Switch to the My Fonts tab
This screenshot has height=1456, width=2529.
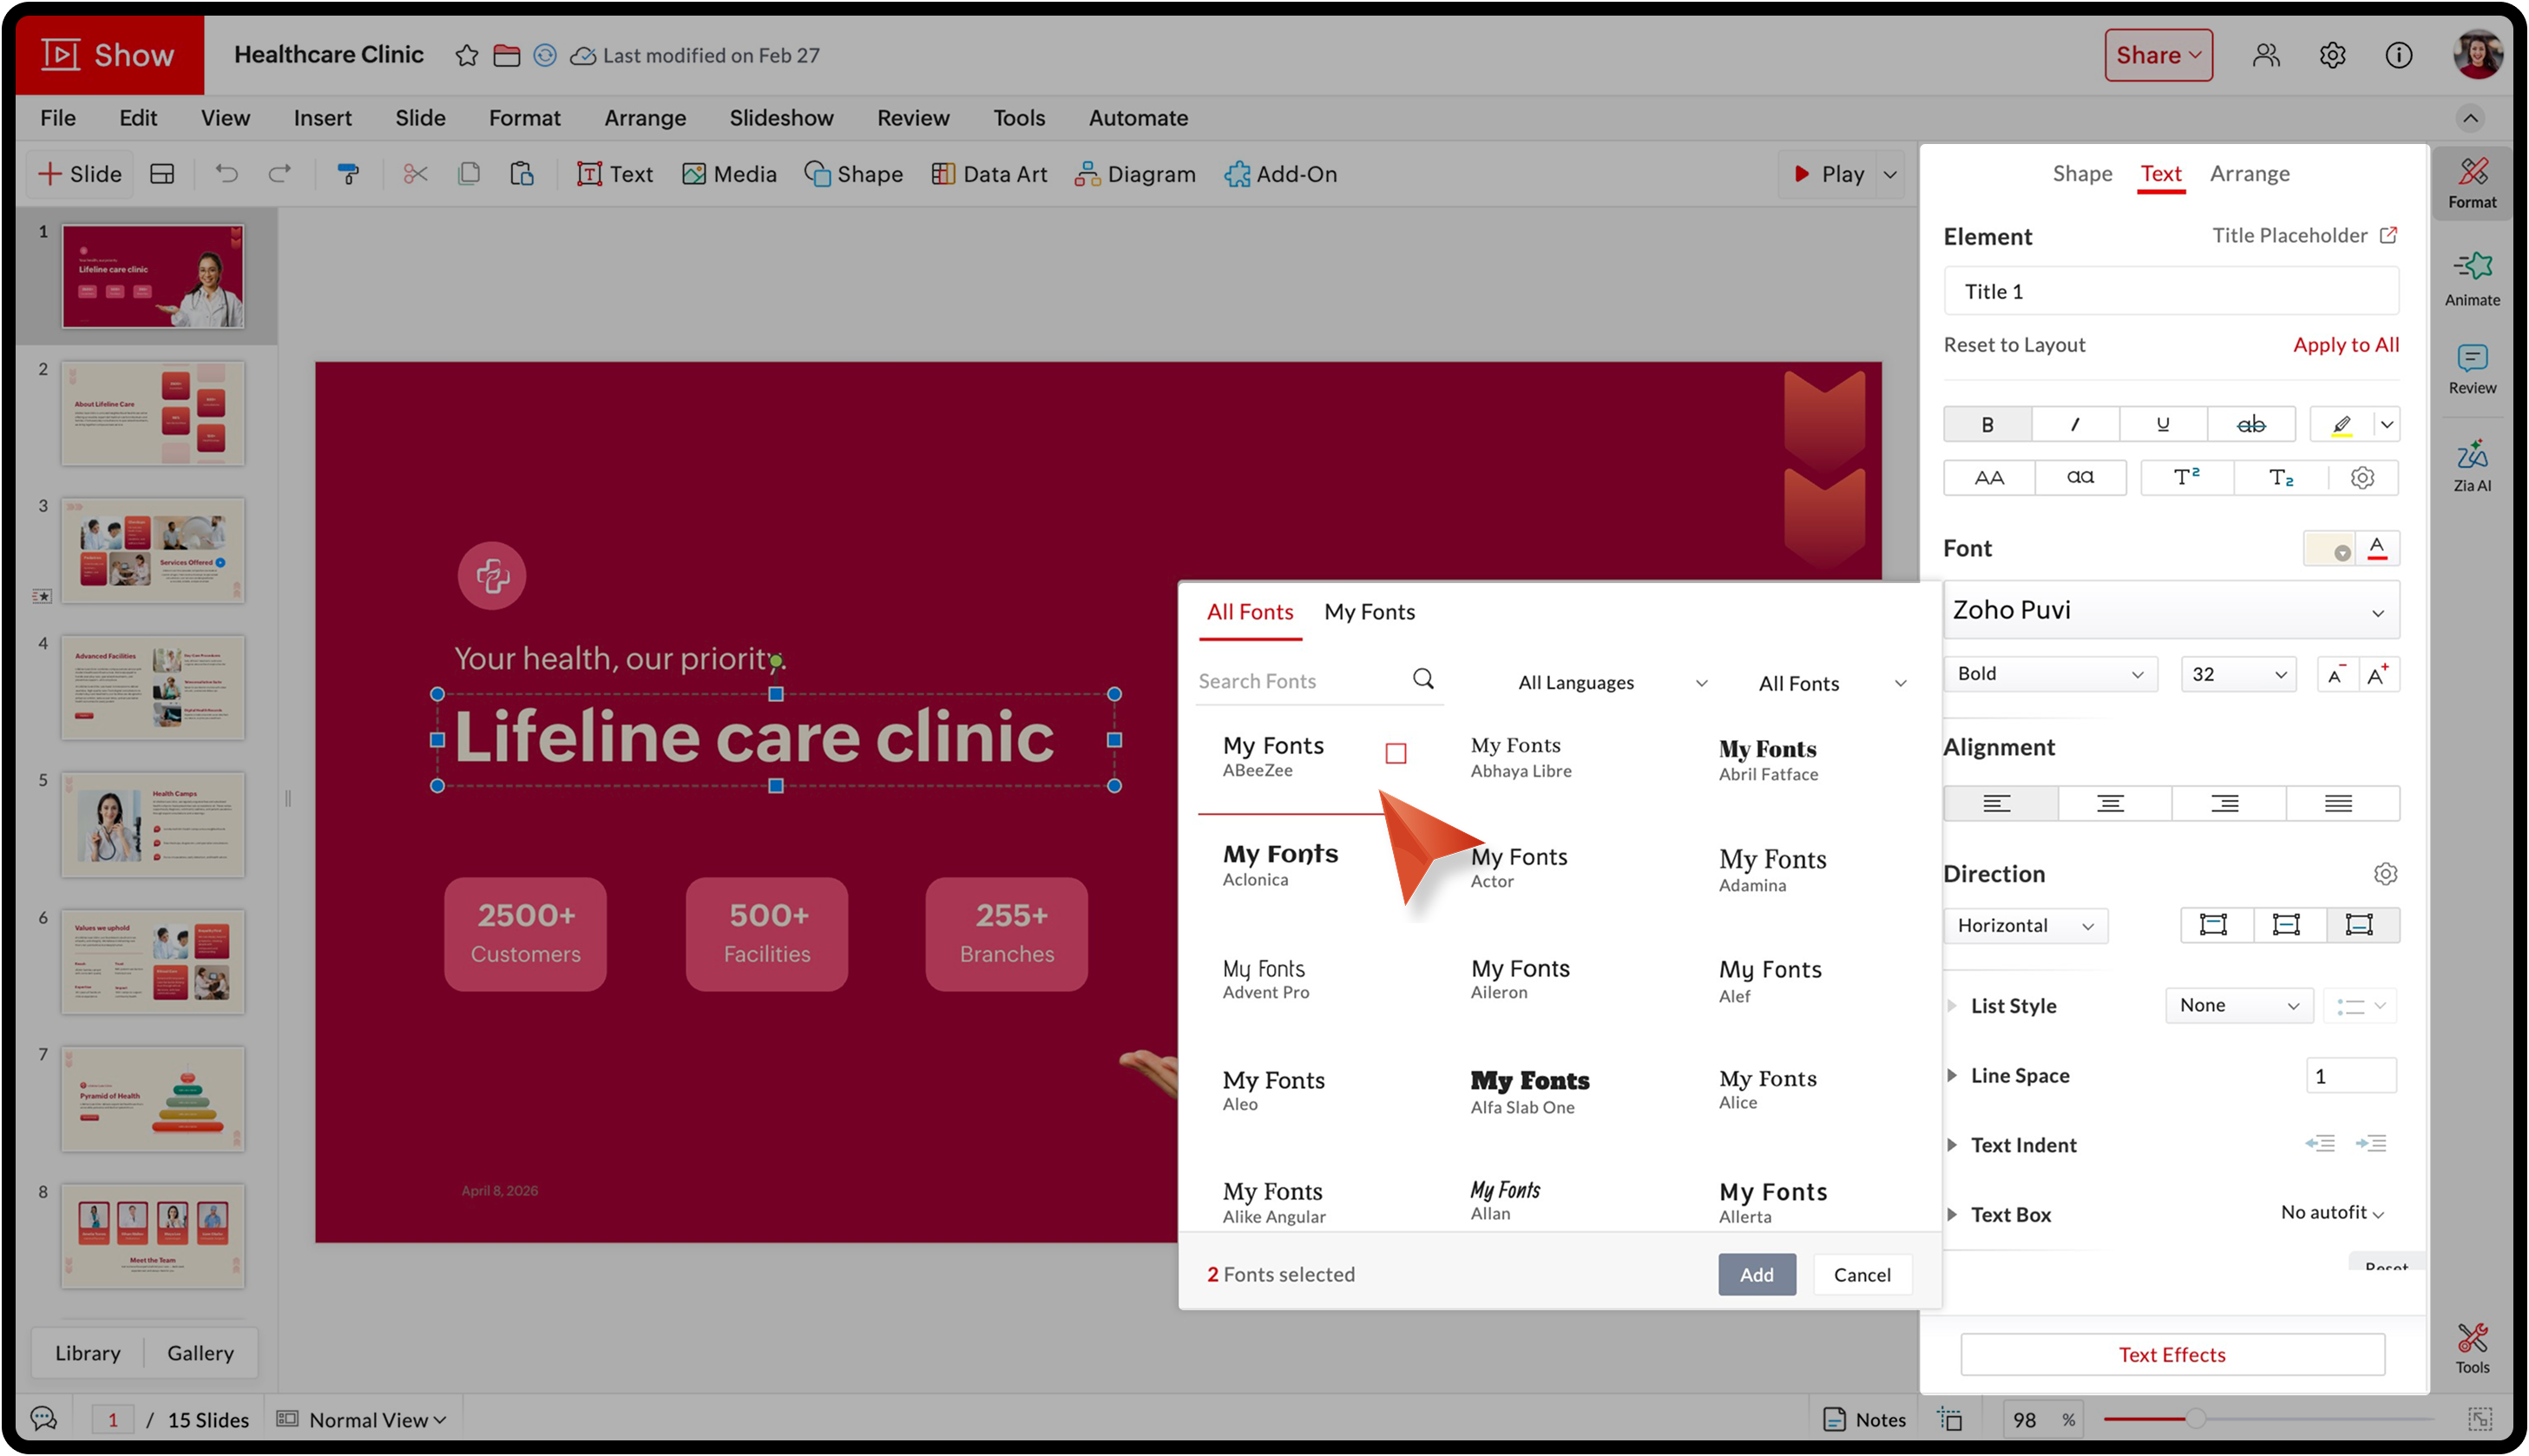click(1369, 612)
